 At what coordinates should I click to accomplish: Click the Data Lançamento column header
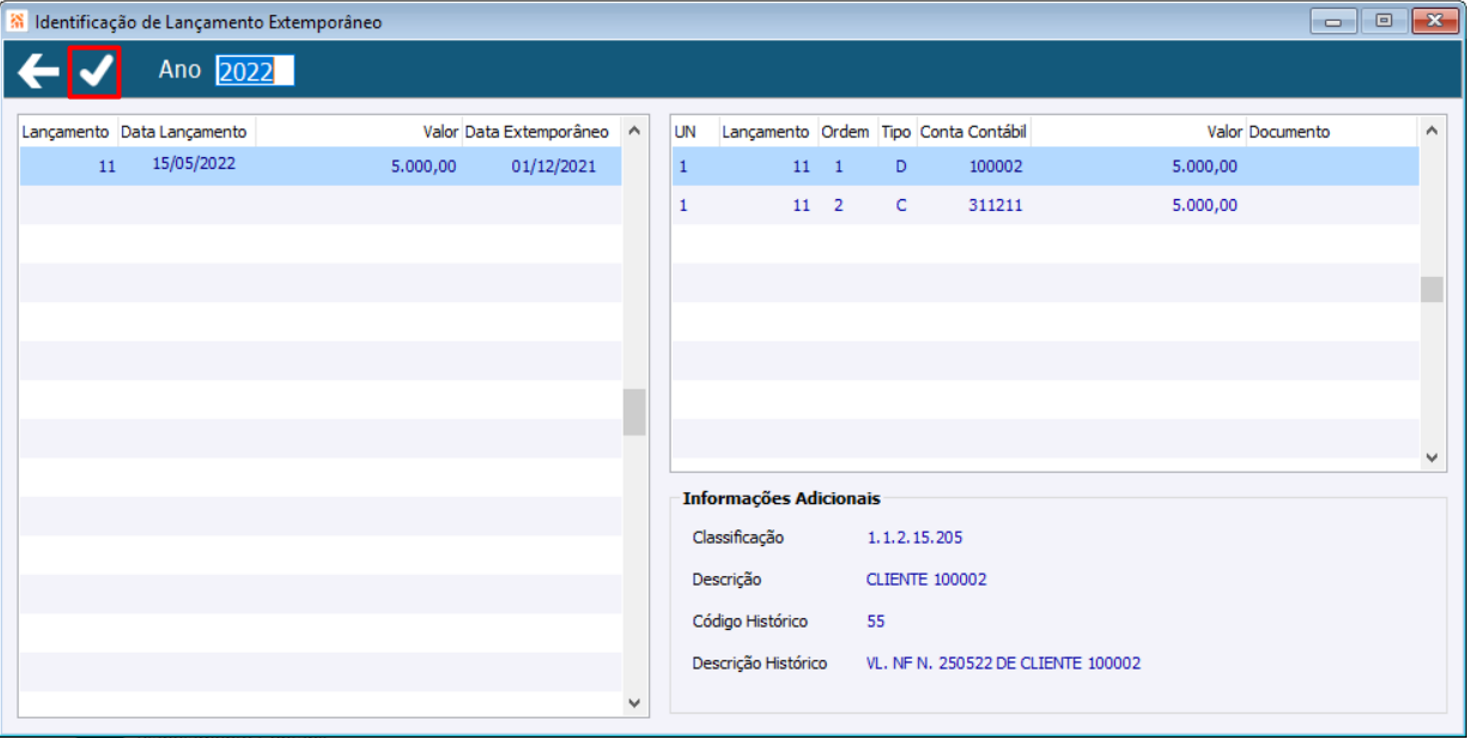click(x=184, y=132)
